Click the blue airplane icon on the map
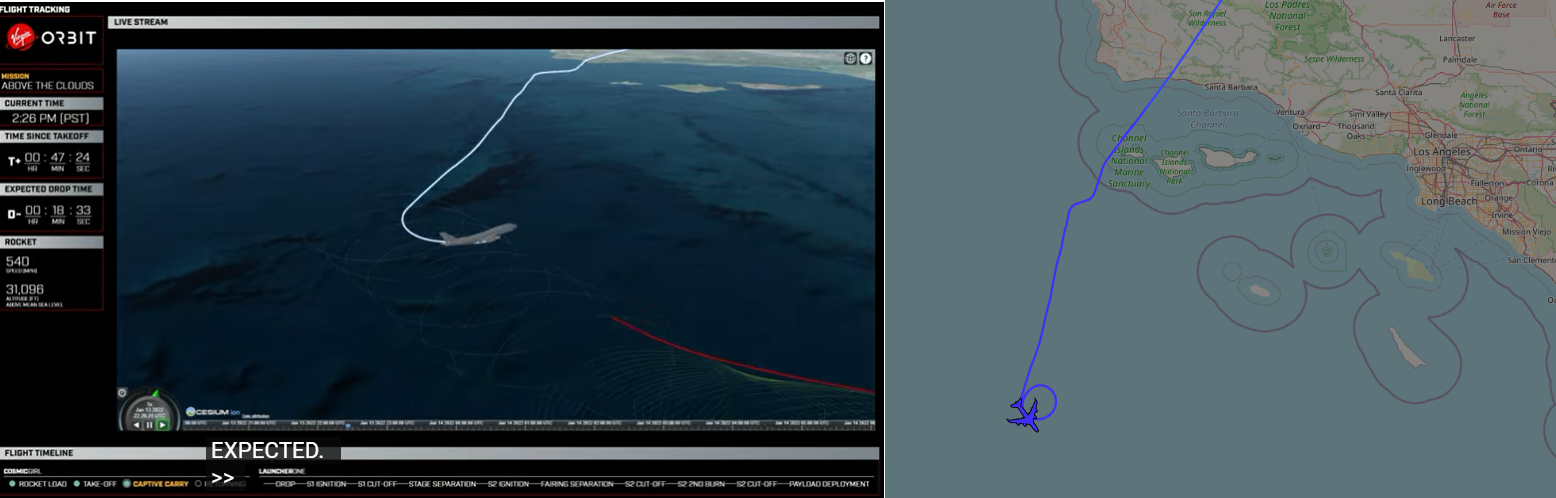The image size is (1556, 498). (1023, 414)
